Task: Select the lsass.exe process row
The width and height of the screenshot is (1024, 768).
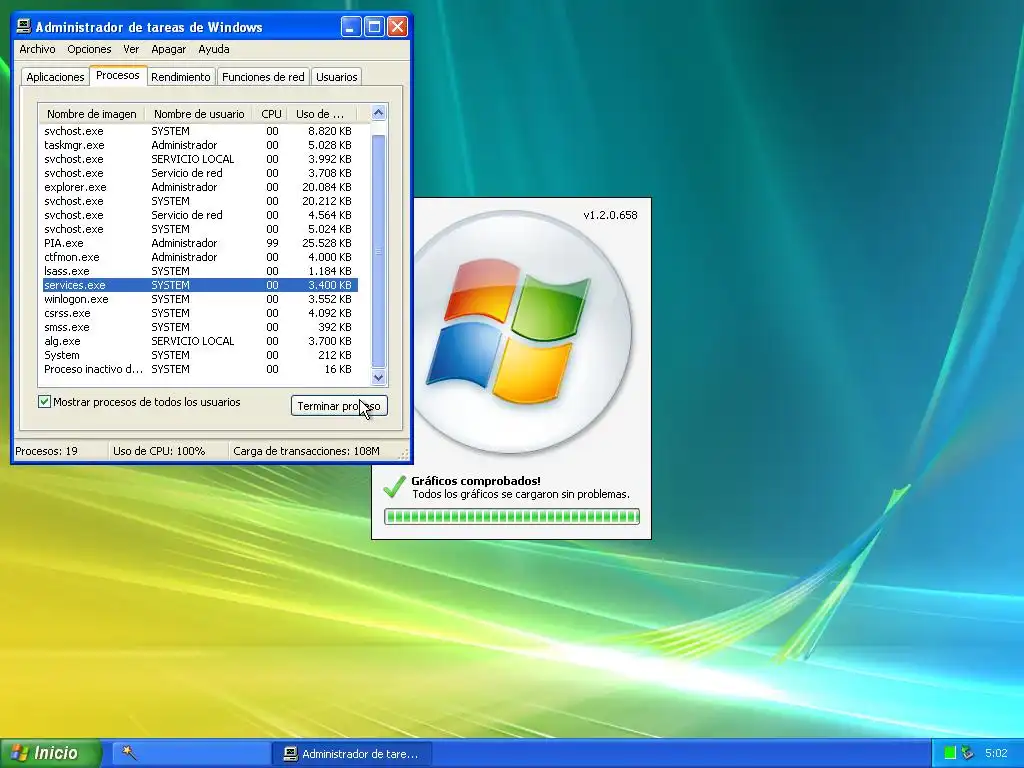Action: click(x=199, y=271)
